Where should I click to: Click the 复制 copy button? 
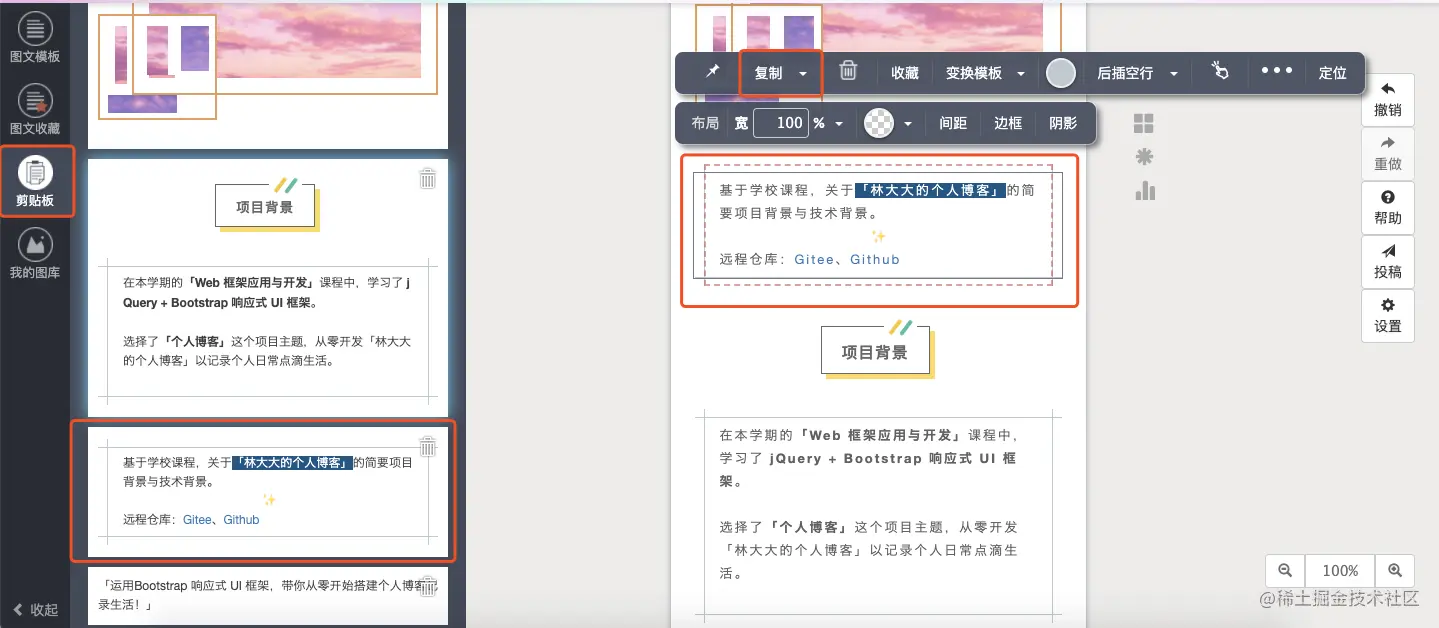[768, 73]
